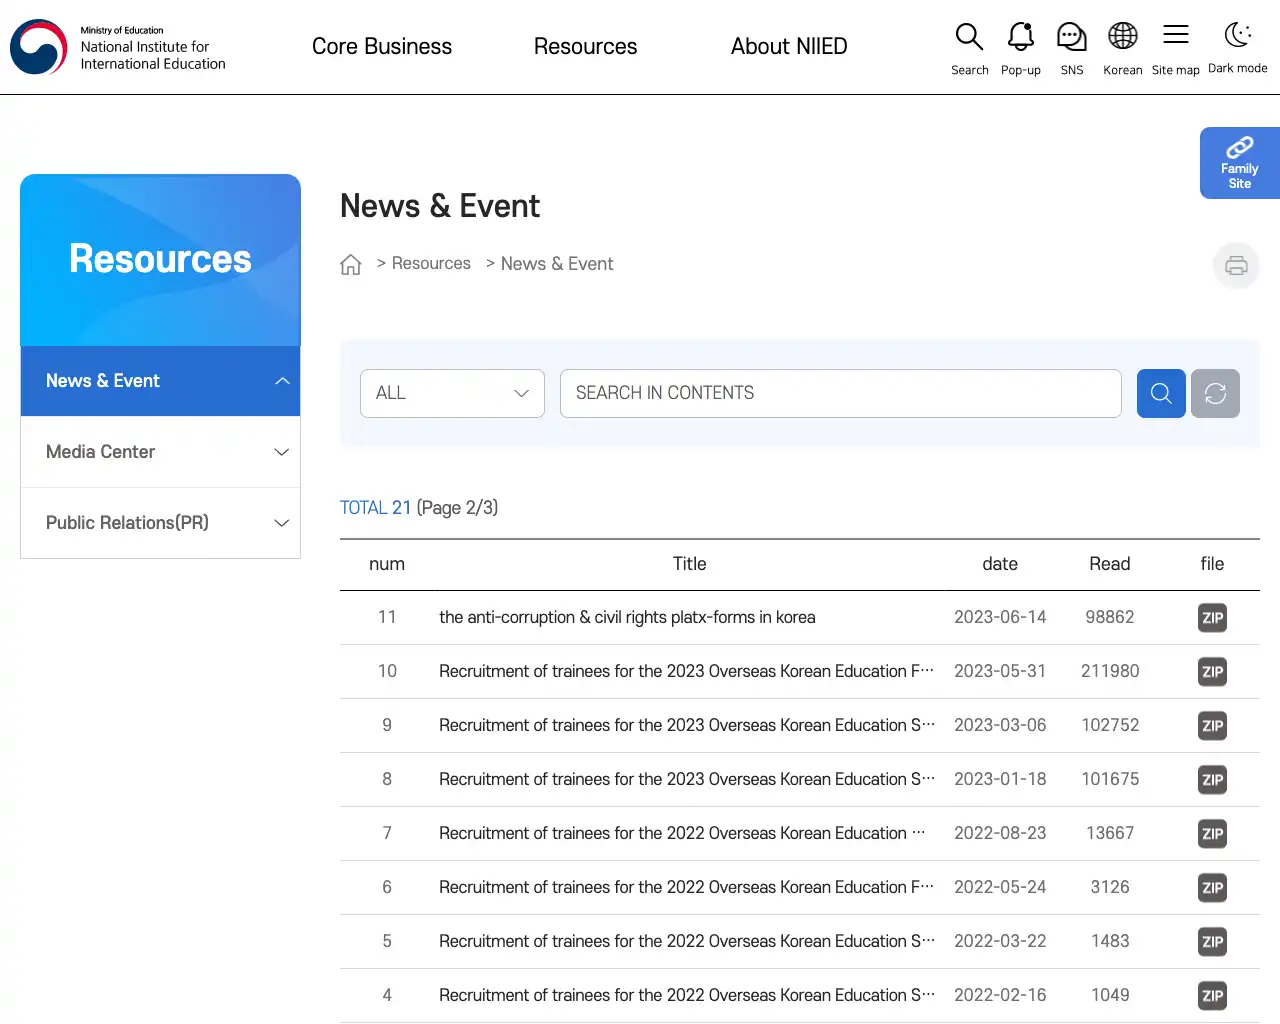The image size is (1280, 1024).
Task: Download ZIP file for row 7
Action: 1212,834
